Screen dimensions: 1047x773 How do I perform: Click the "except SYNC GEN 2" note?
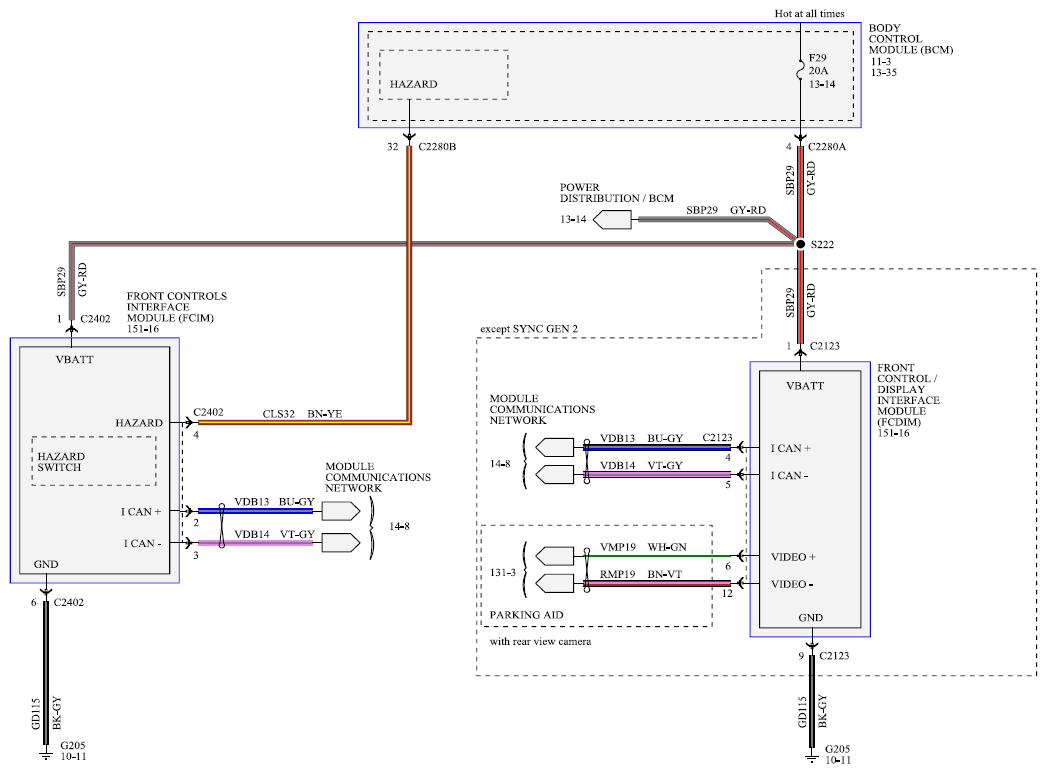click(x=529, y=329)
